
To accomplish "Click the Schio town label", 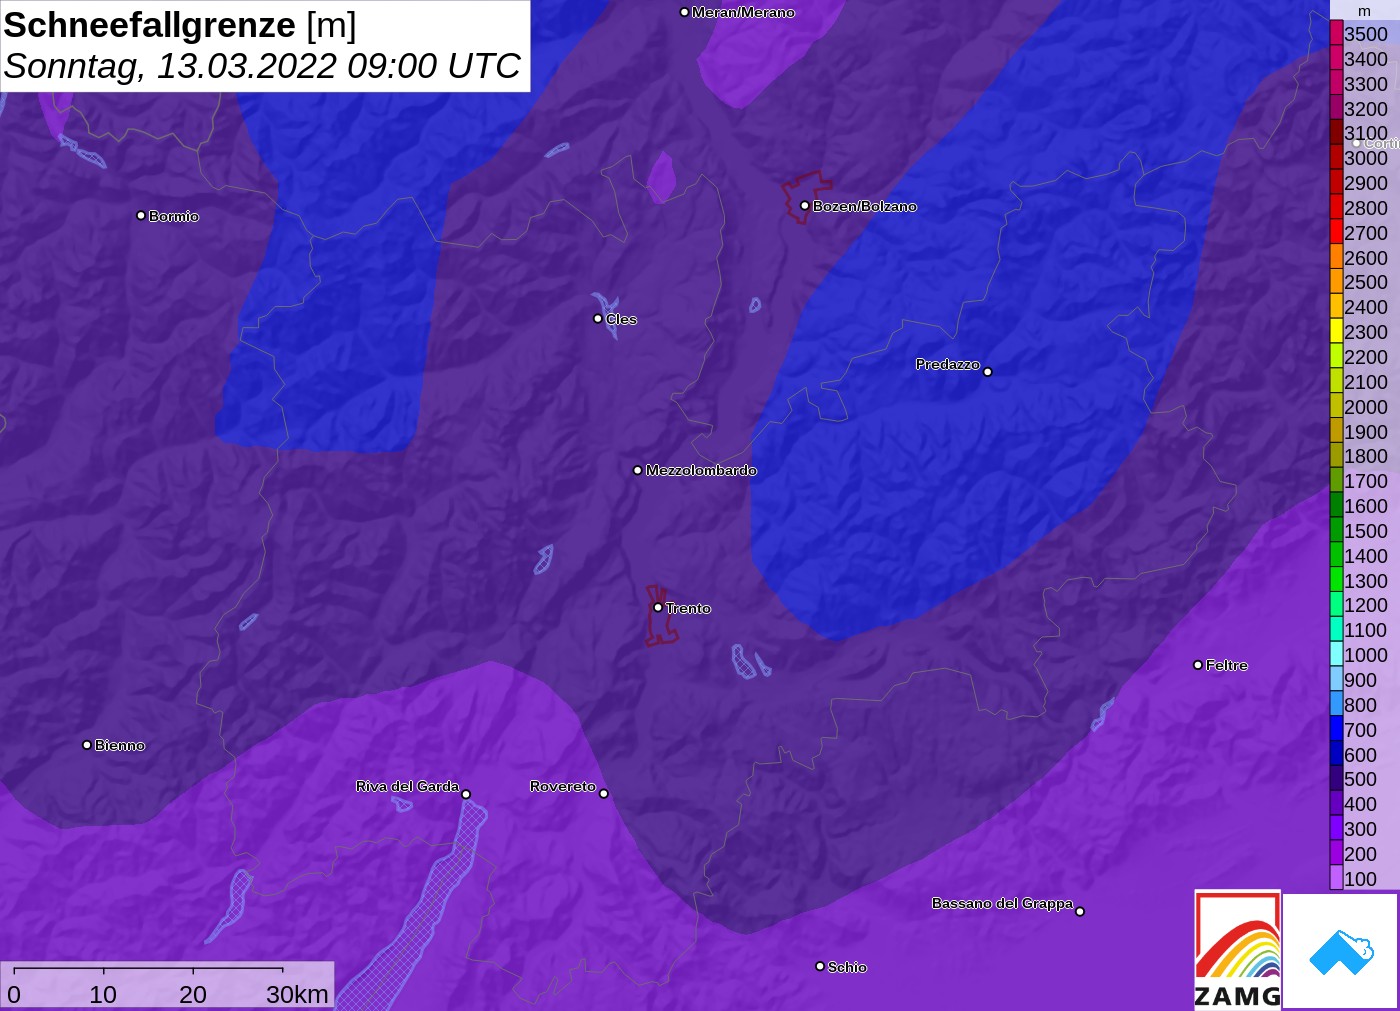I will point(847,967).
